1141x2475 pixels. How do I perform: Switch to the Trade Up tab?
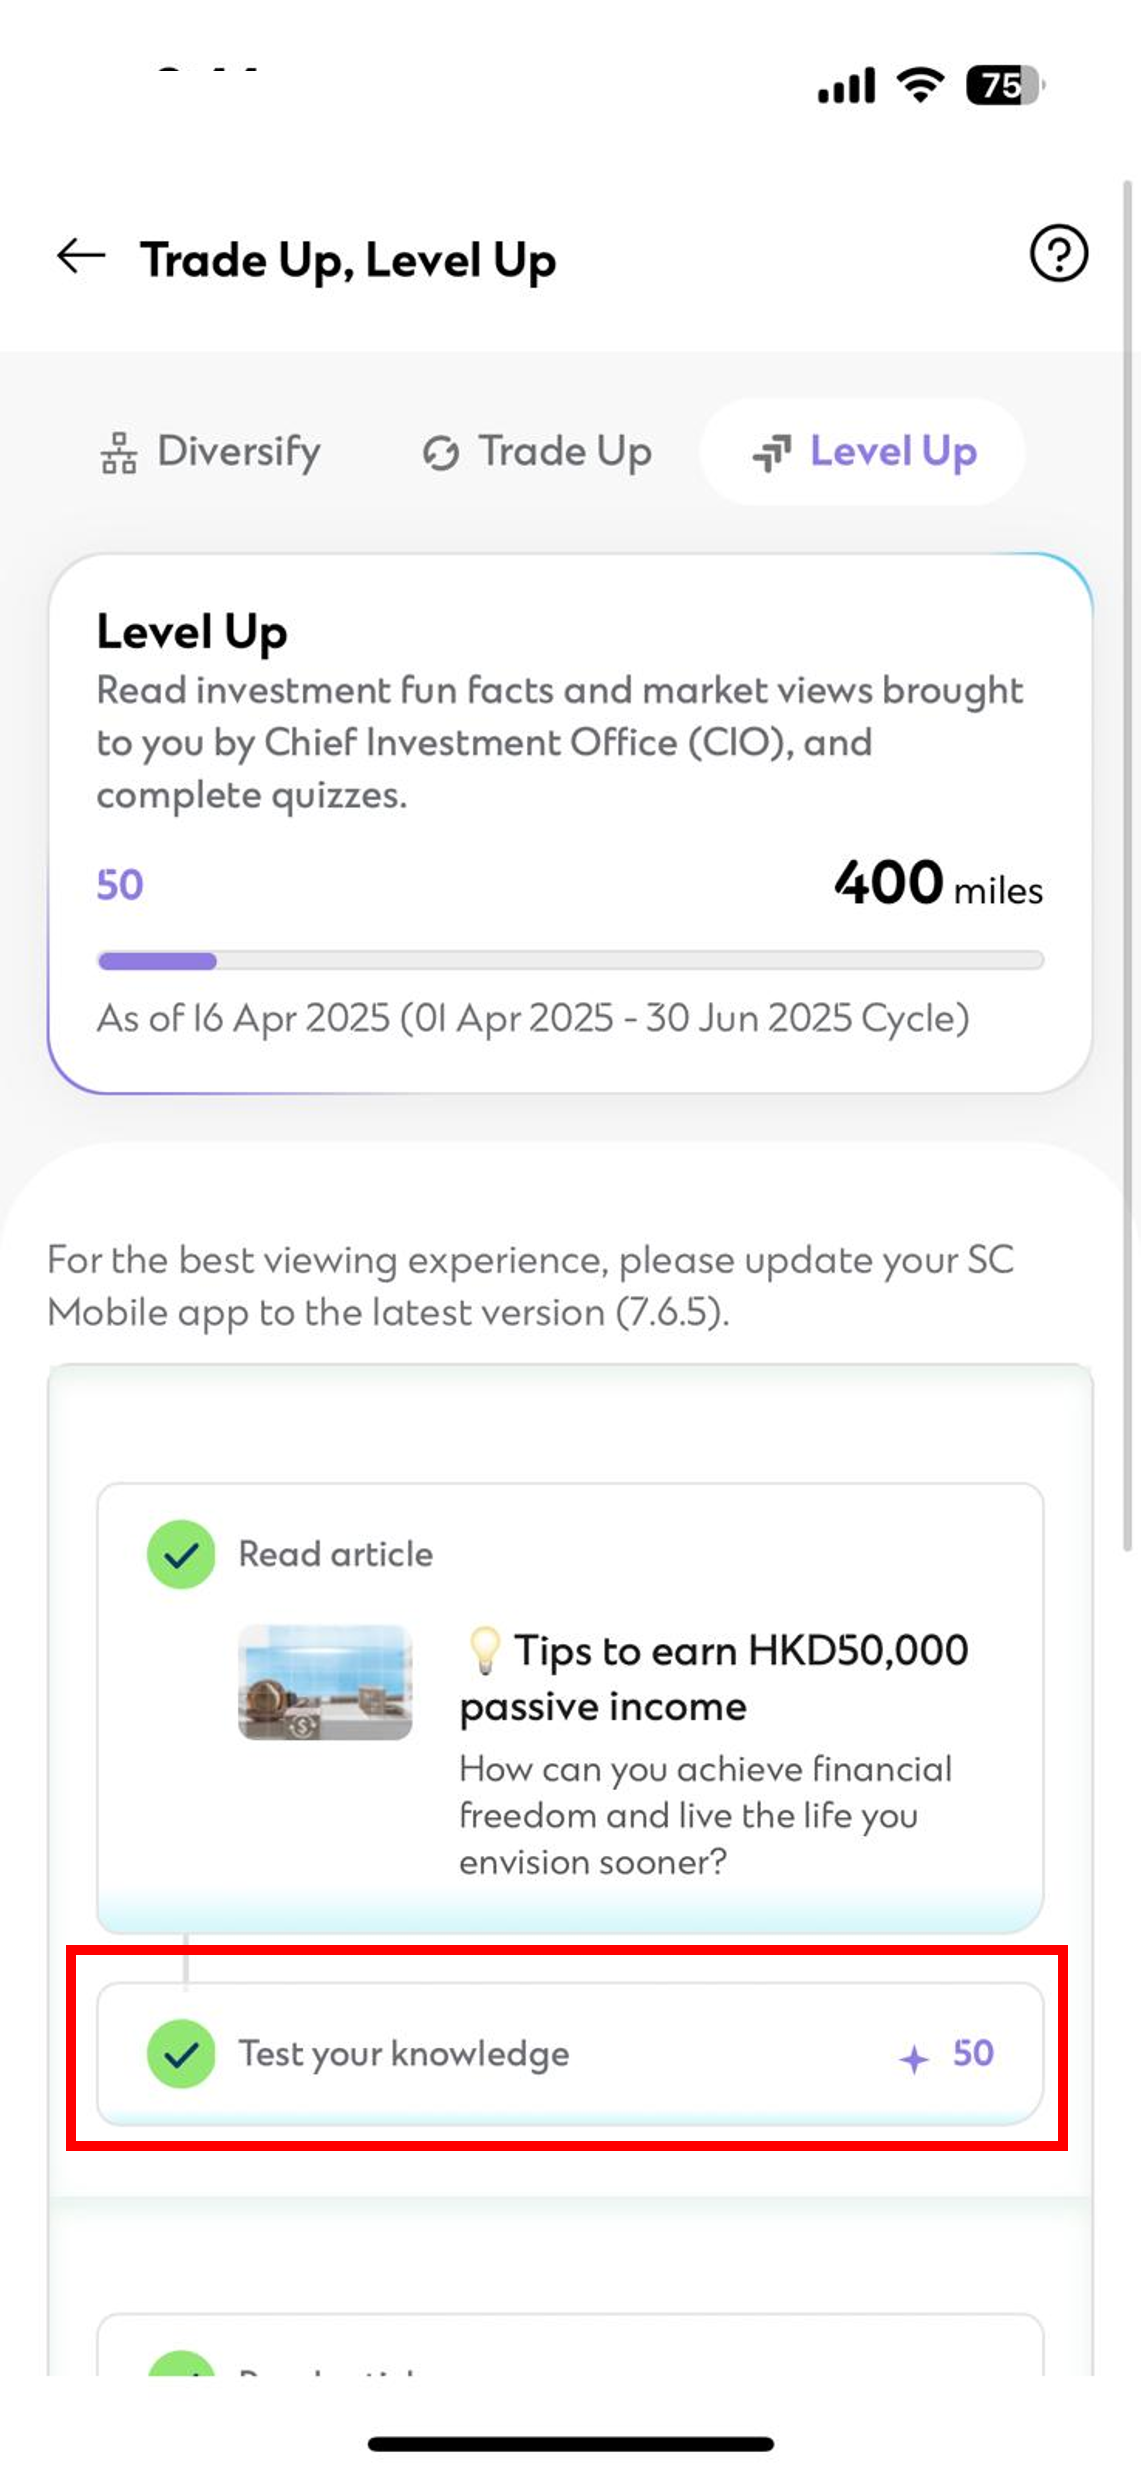tap(537, 452)
